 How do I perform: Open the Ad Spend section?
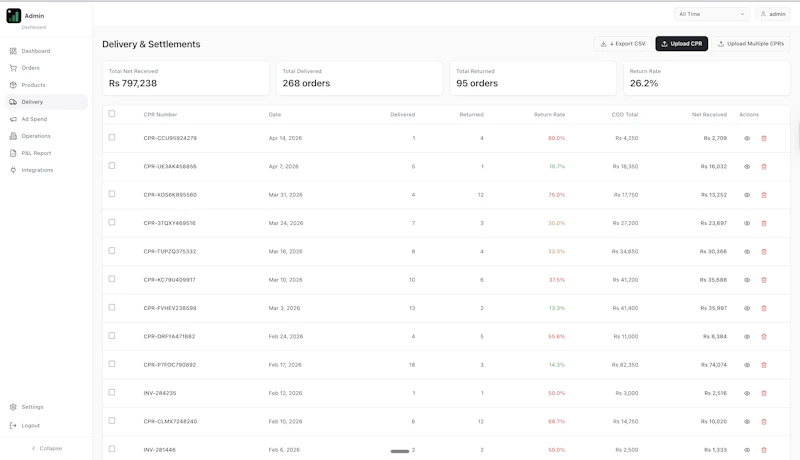[46, 119]
